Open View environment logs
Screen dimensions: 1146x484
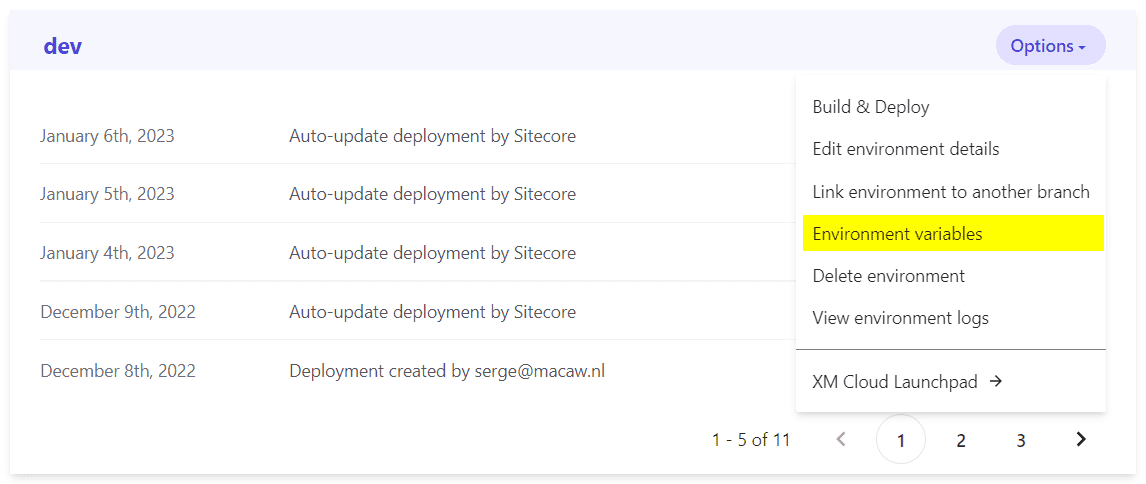tap(900, 318)
